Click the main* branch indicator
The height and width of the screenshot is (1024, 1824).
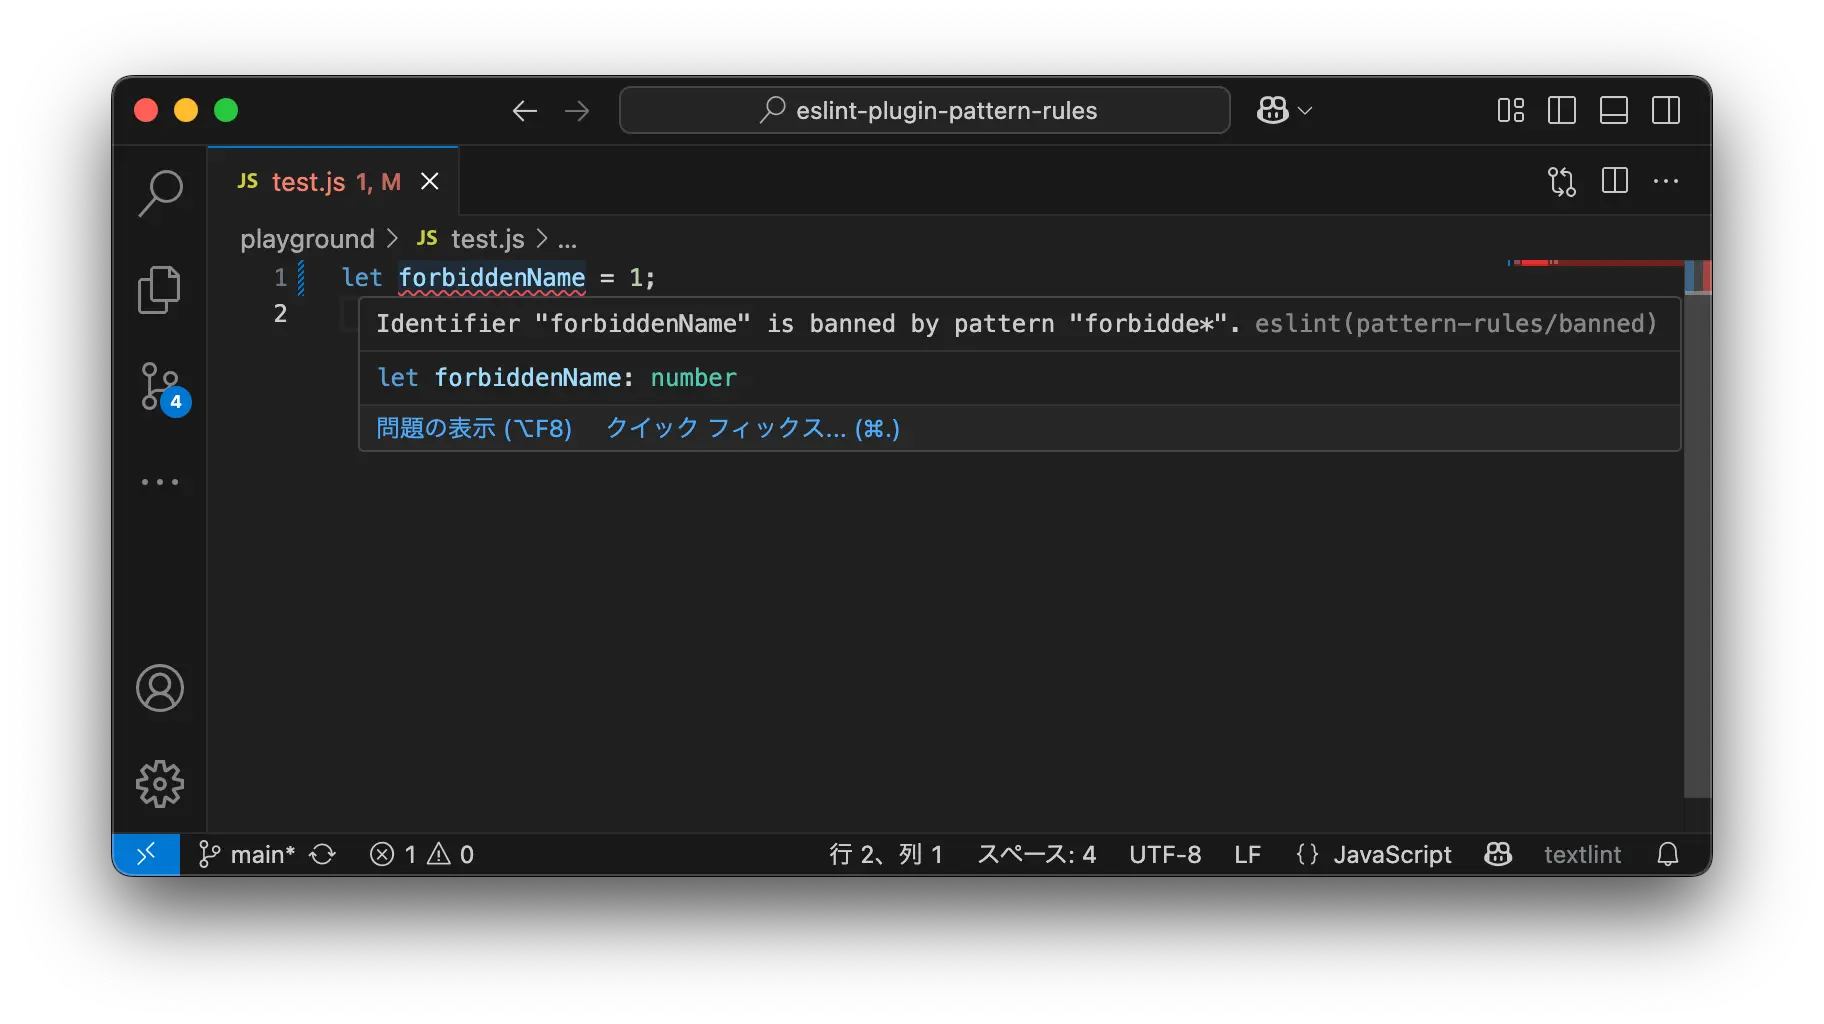[x=247, y=854]
